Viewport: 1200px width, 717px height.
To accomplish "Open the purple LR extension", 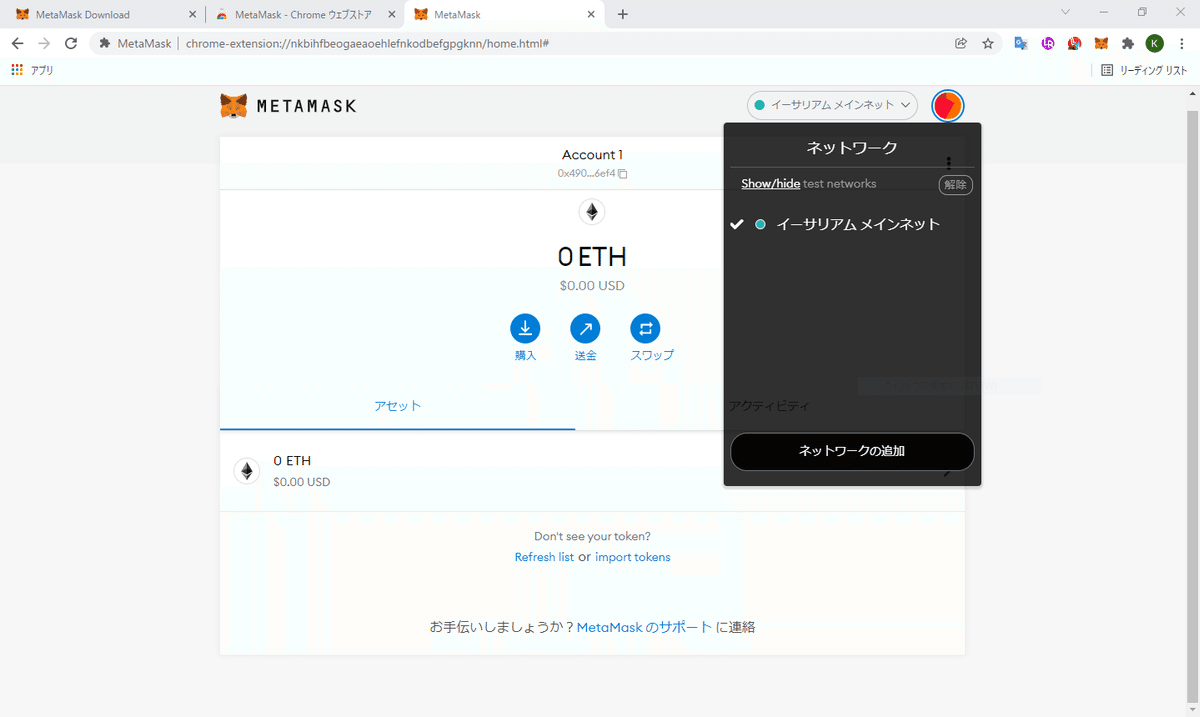I will [1048, 43].
